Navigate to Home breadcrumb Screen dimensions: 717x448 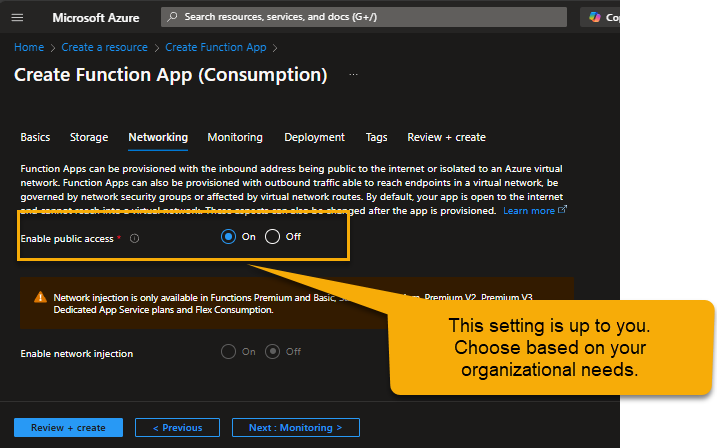29,47
